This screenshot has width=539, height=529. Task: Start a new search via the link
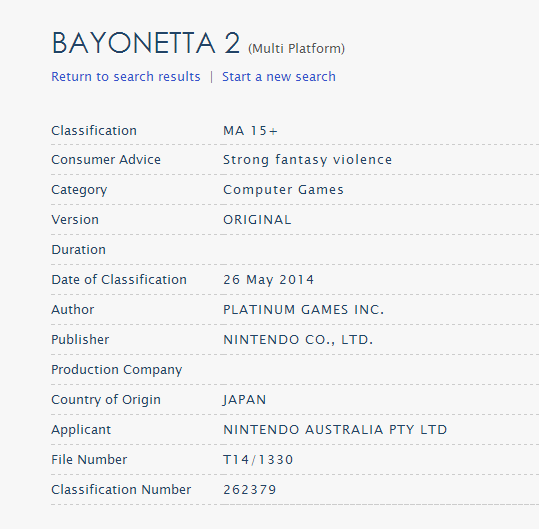click(x=278, y=76)
